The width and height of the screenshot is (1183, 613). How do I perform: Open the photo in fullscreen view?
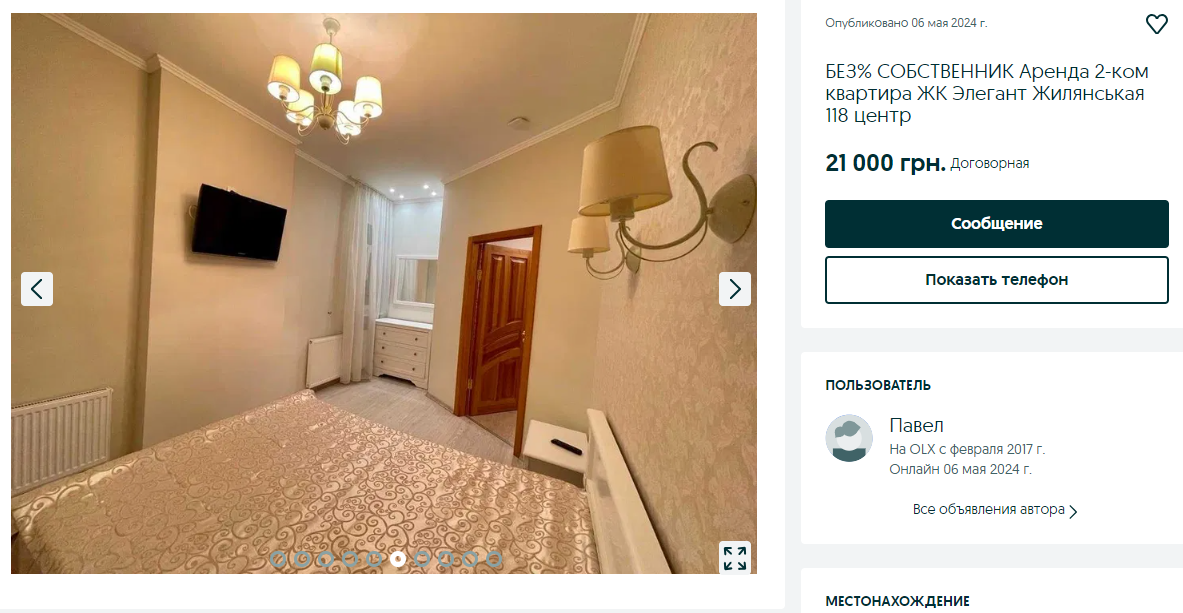click(x=735, y=558)
